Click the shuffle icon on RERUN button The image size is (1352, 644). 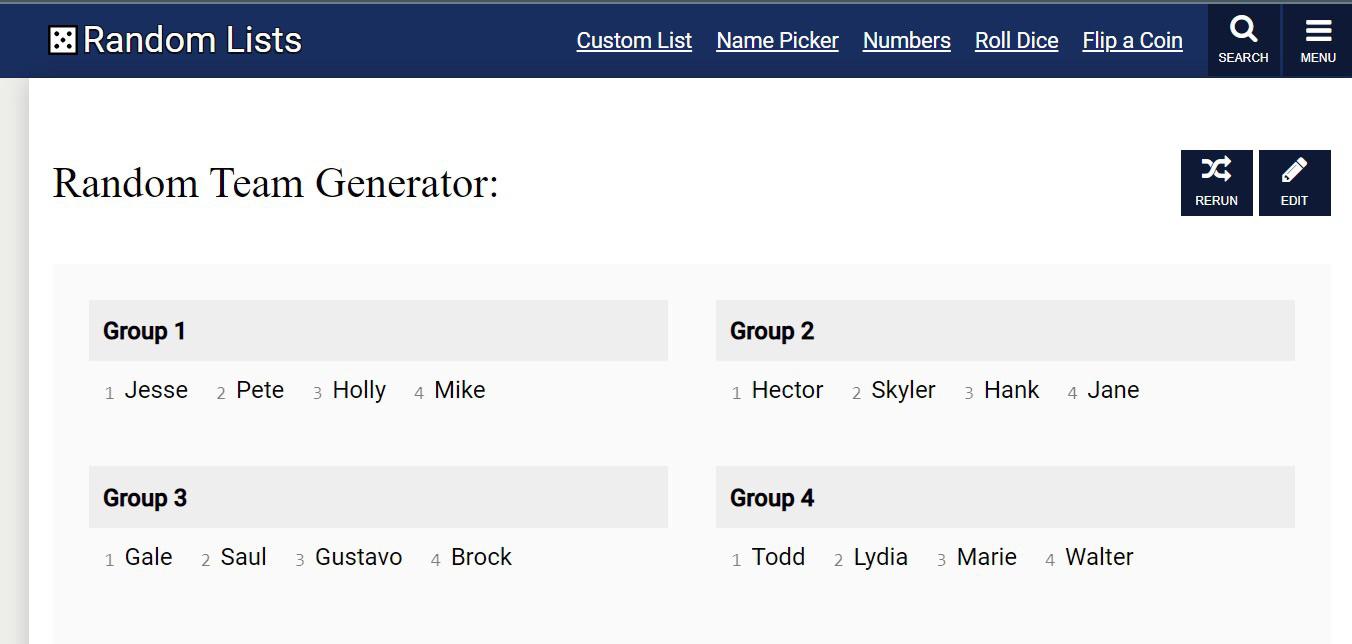[x=1216, y=170]
